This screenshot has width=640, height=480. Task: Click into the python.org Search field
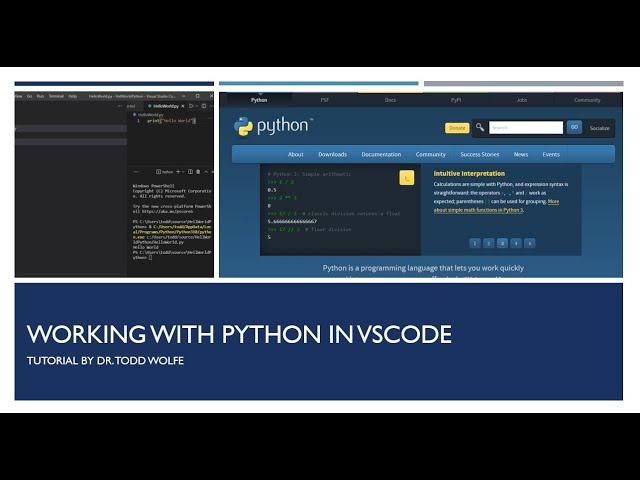point(526,127)
